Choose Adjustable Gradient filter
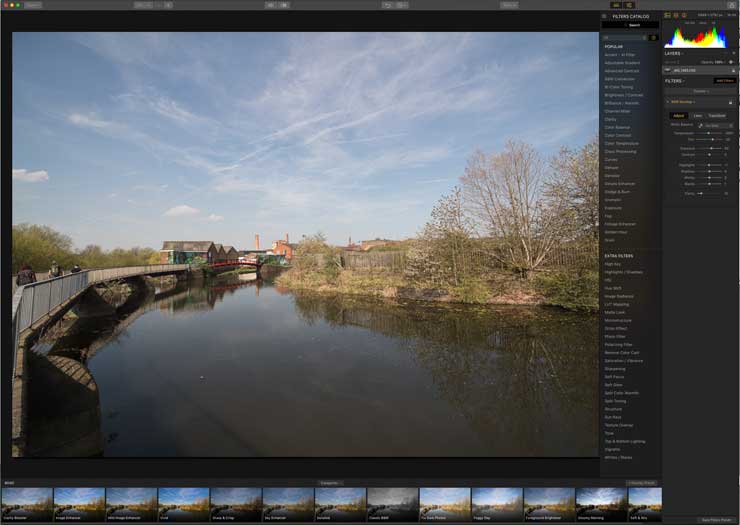Image resolution: width=740 pixels, height=525 pixels. coord(622,63)
